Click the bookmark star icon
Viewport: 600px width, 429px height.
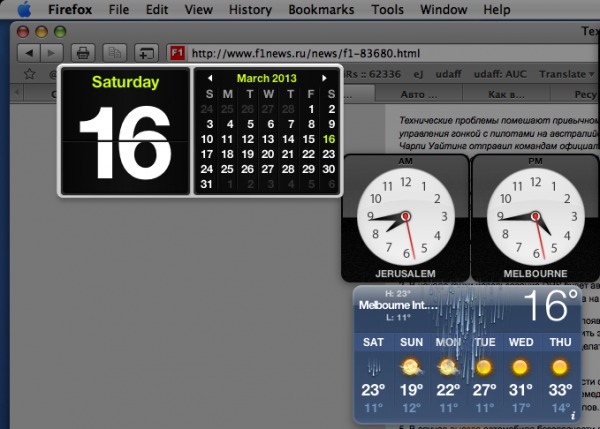pos(29,73)
